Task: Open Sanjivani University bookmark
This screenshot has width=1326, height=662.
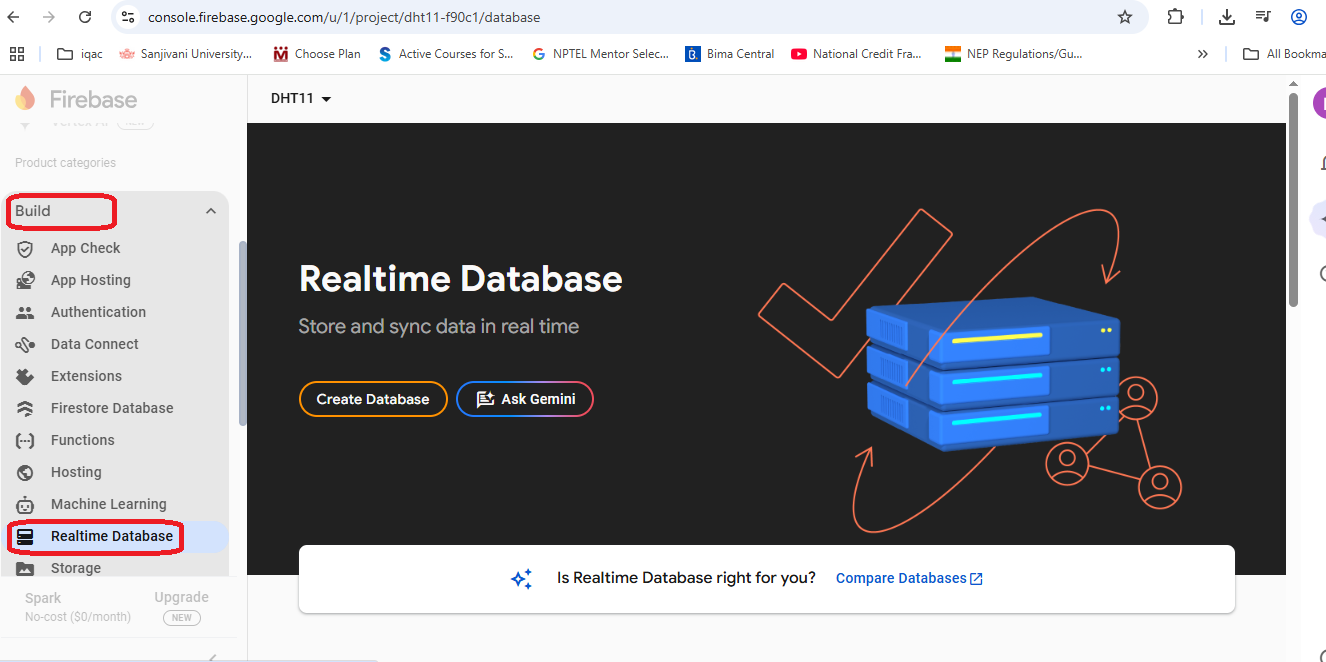Action: pos(185,54)
